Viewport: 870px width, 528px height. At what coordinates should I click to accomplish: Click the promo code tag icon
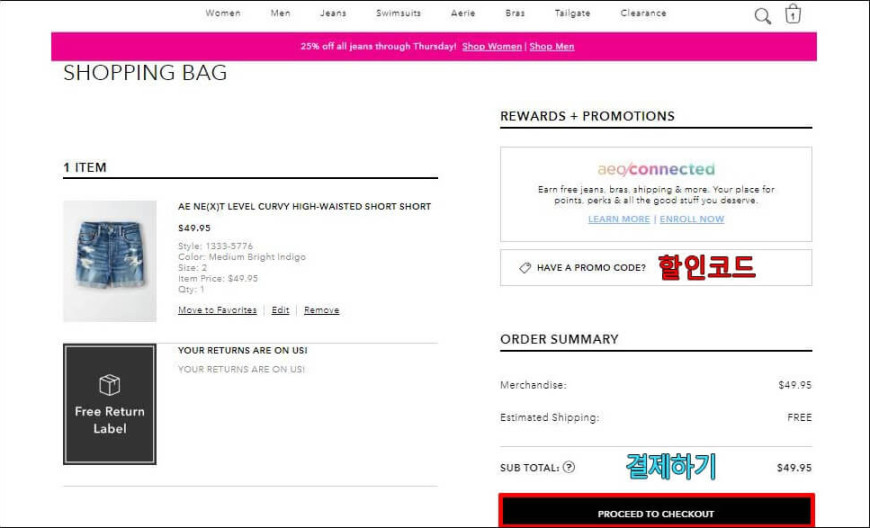[x=525, y=268]
